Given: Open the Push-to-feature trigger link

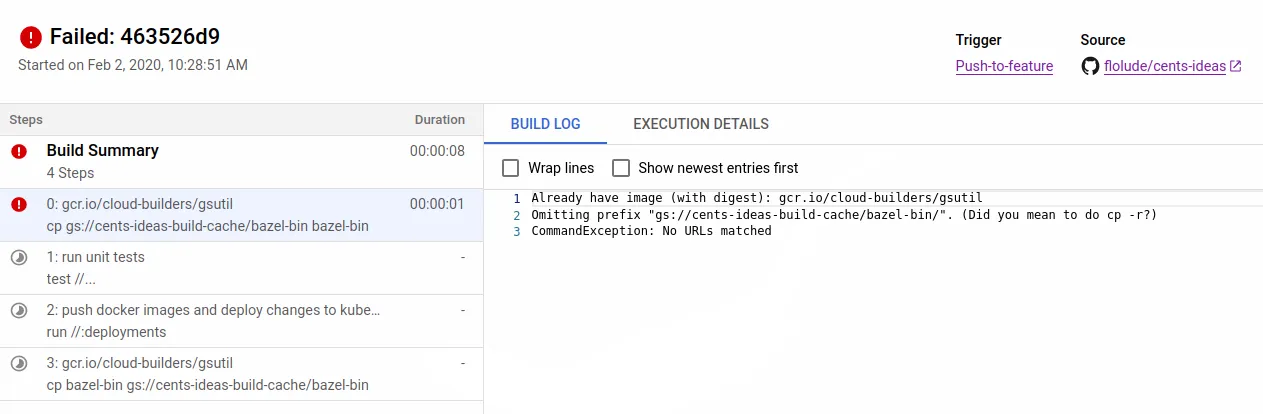Looking at the screenshot, I should click(1004, 66).
